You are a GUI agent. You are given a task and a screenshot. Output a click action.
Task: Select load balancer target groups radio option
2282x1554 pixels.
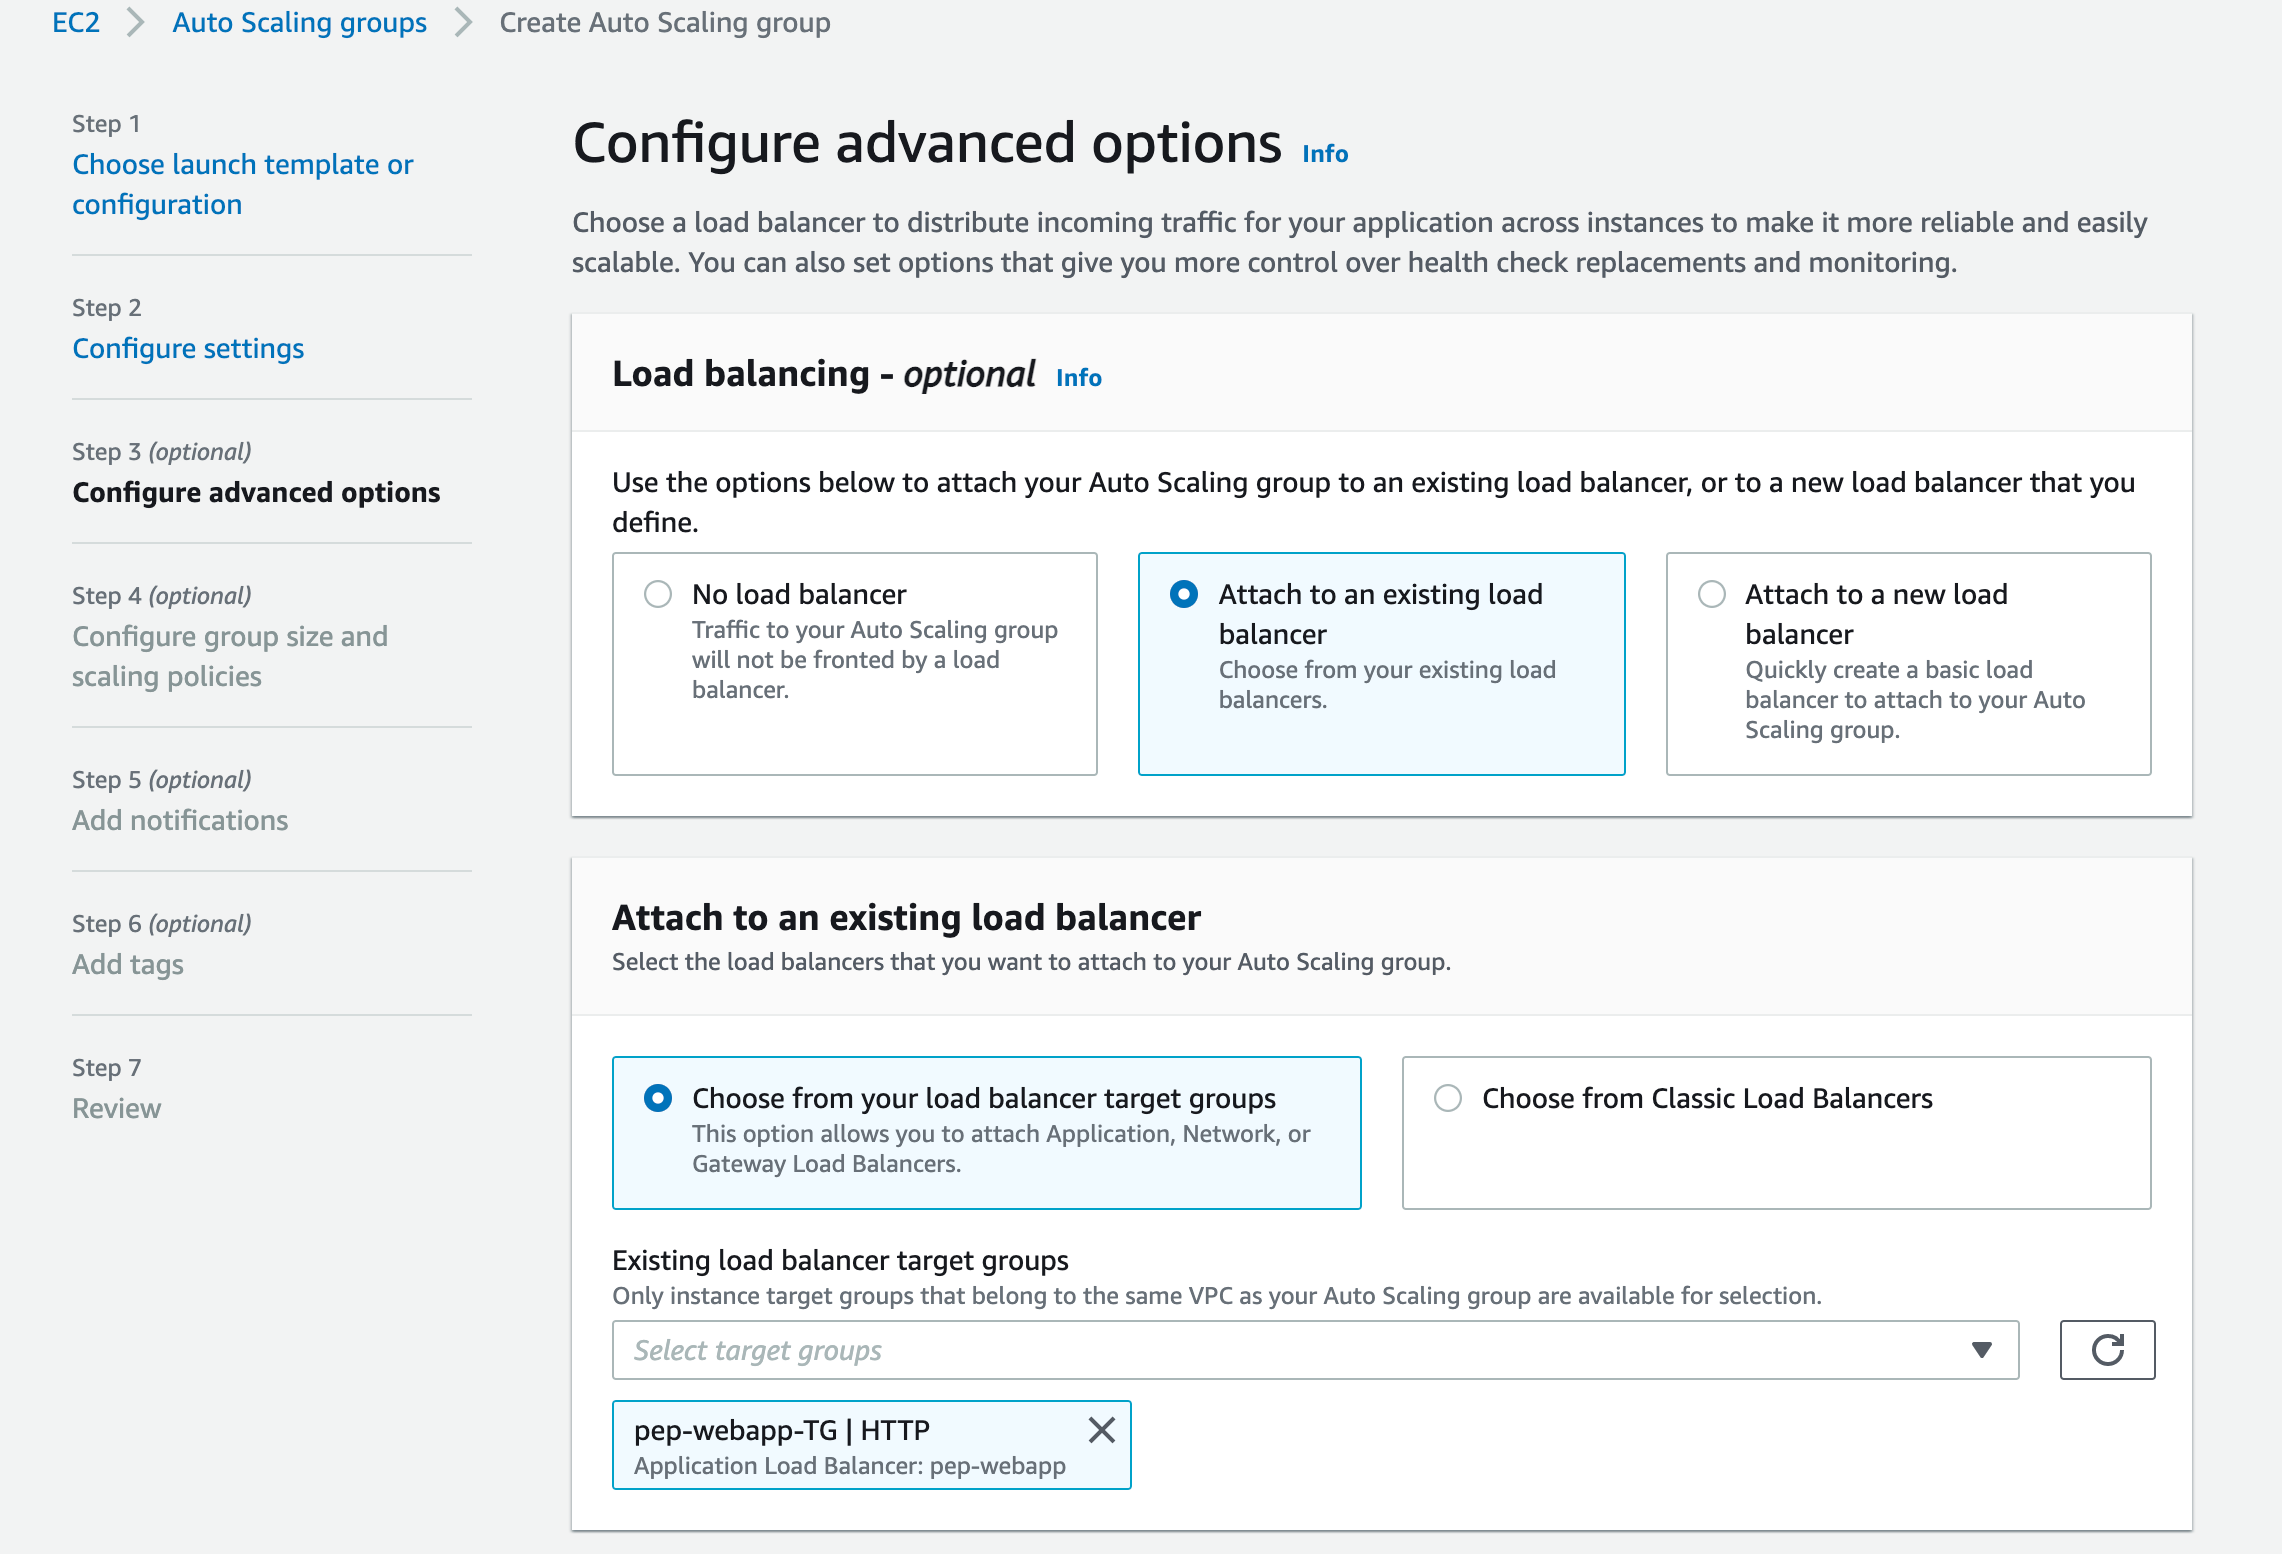(x=658, y=1098)
